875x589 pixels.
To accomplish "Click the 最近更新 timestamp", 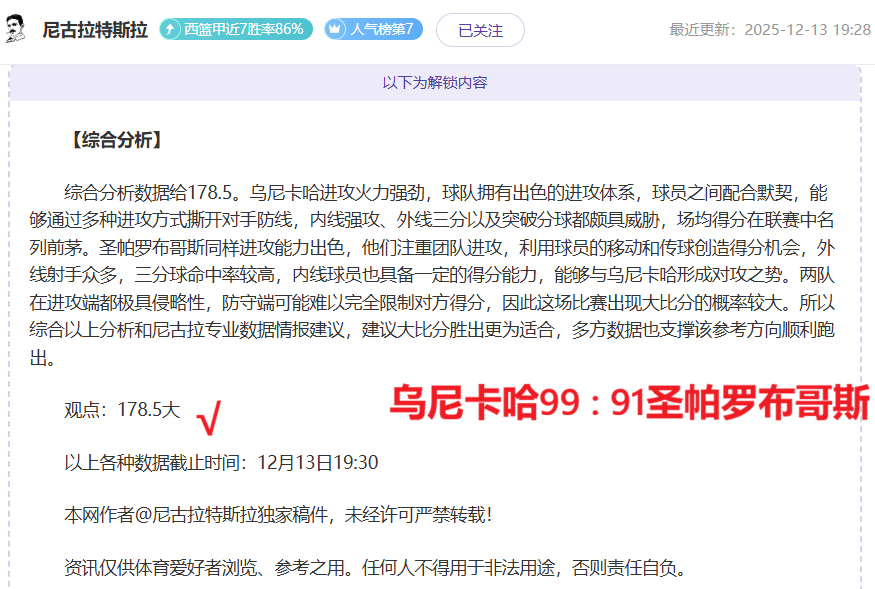I will pyautogui.click(x=769, y=30).
